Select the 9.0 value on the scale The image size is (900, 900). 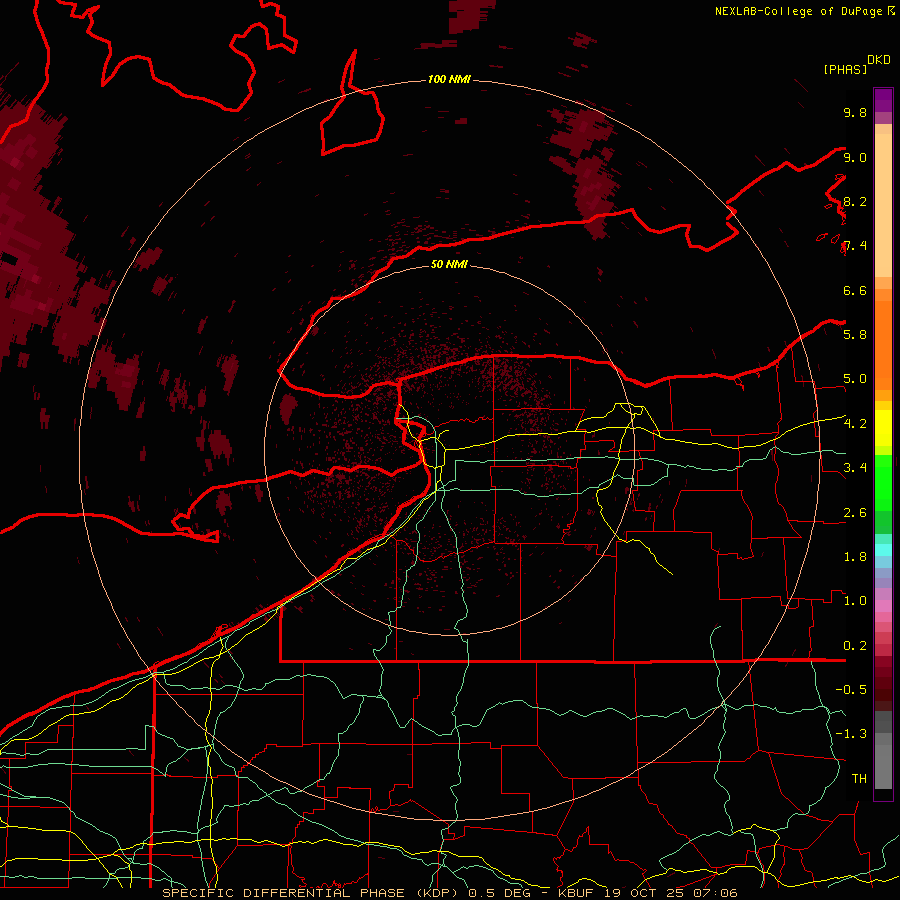point(855,157)
